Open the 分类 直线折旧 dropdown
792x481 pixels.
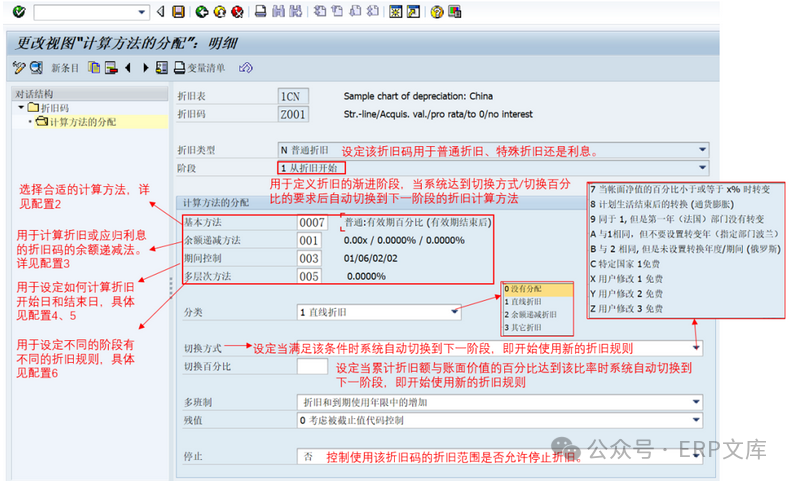(x=455, y=313)
